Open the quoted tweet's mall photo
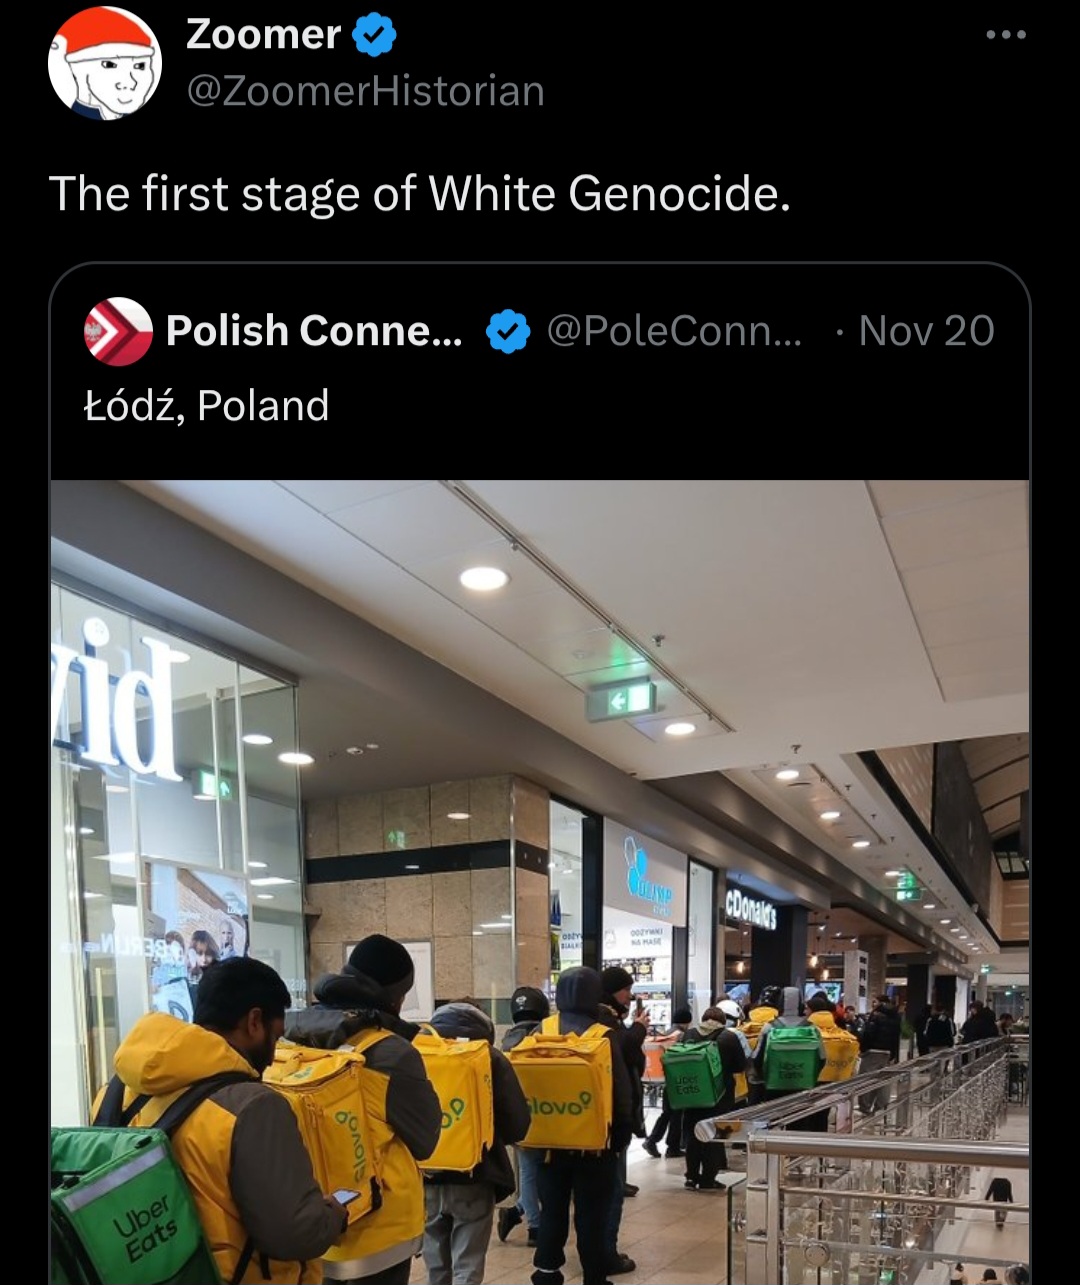The height and width of the screenshot is (1285, 1080). coord(540,882)
